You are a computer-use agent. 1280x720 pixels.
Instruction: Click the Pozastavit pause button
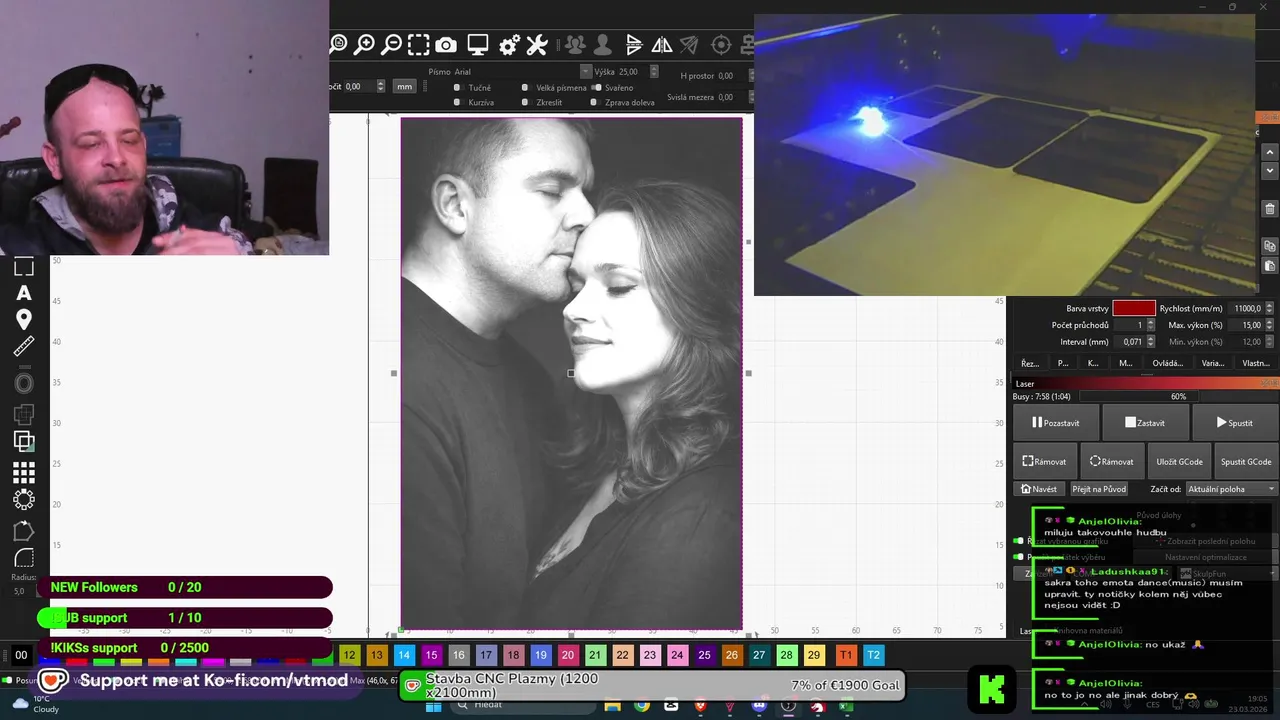[1056, 423]
